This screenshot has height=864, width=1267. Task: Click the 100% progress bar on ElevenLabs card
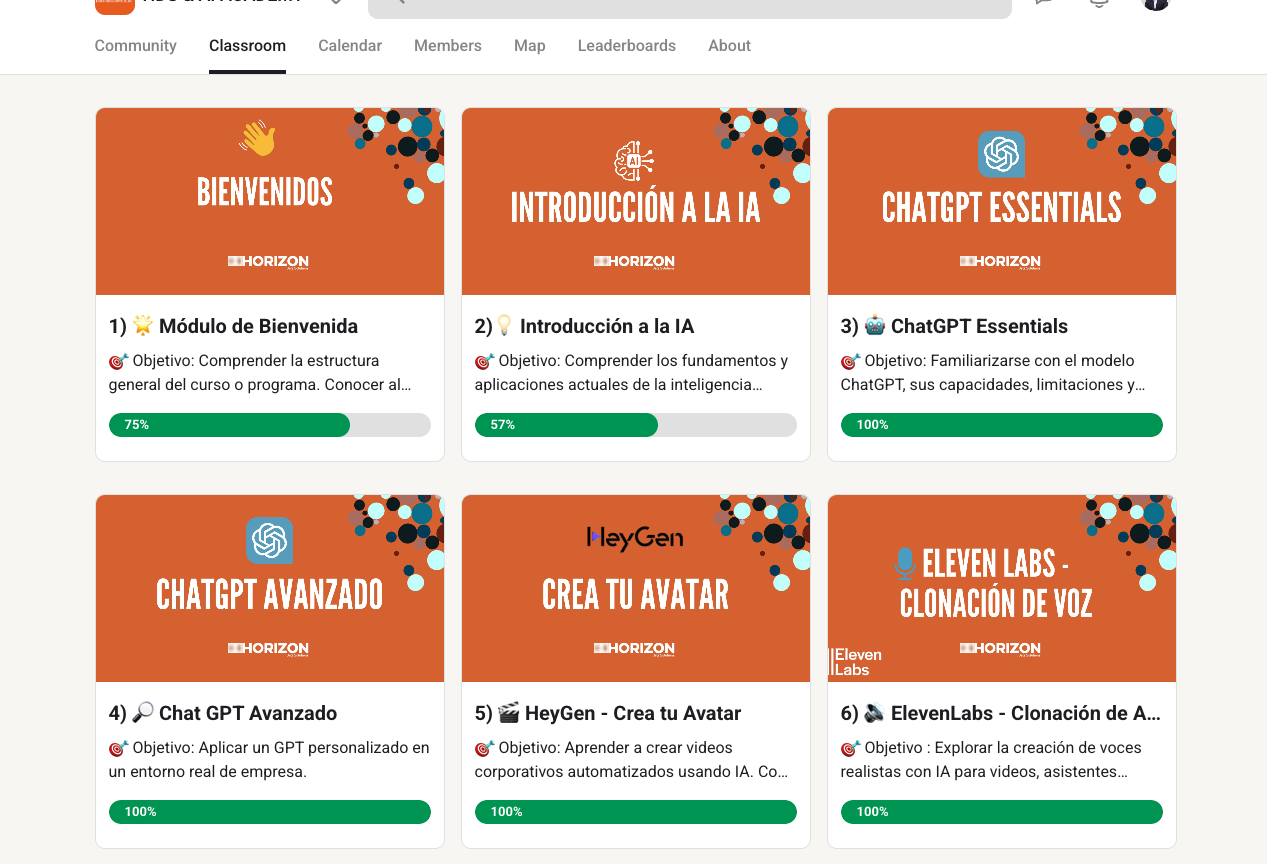tap(1002, 812)
